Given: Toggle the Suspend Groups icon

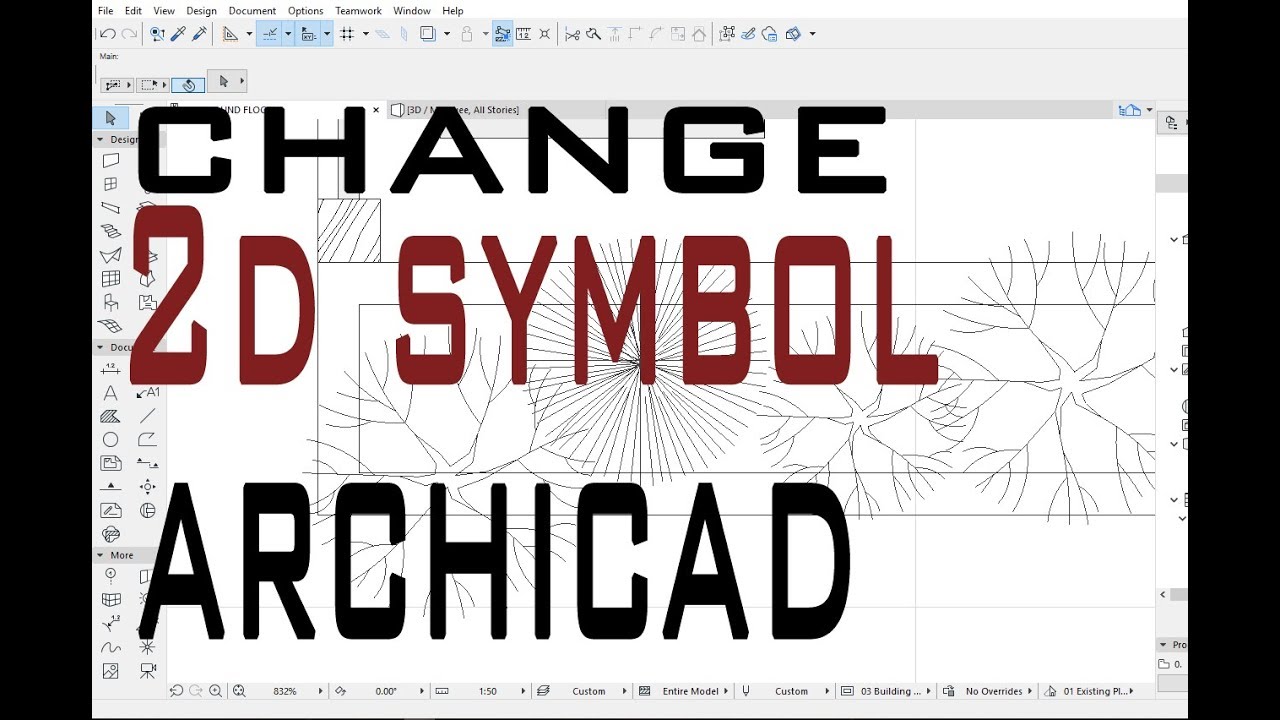Looking at the screenshot, I should [502, 34].
